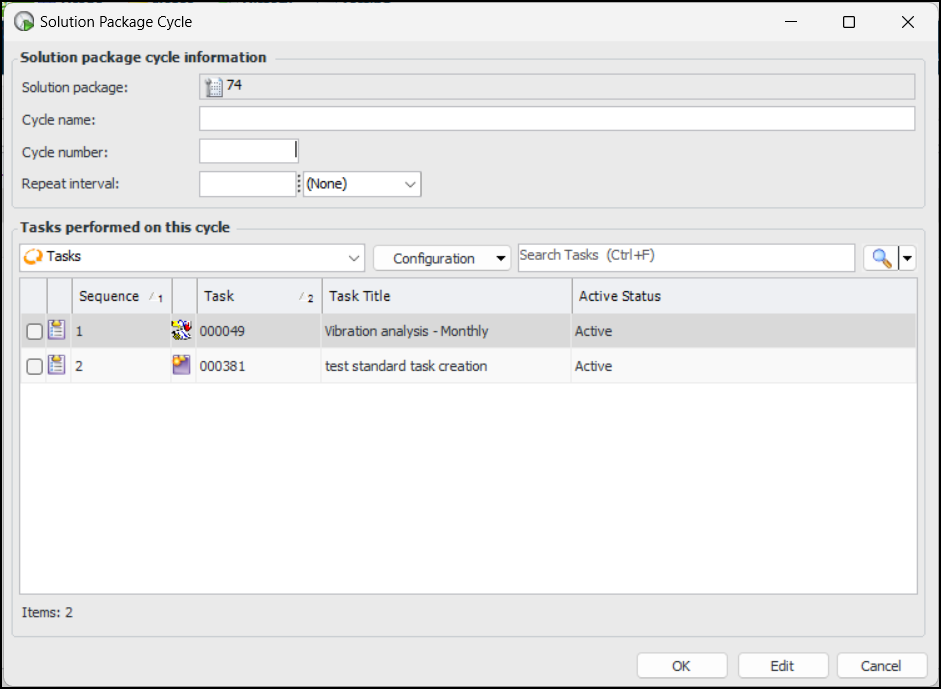Click the purple task icon beside 000381
The image size is (941, 689).
click(181, 365)
